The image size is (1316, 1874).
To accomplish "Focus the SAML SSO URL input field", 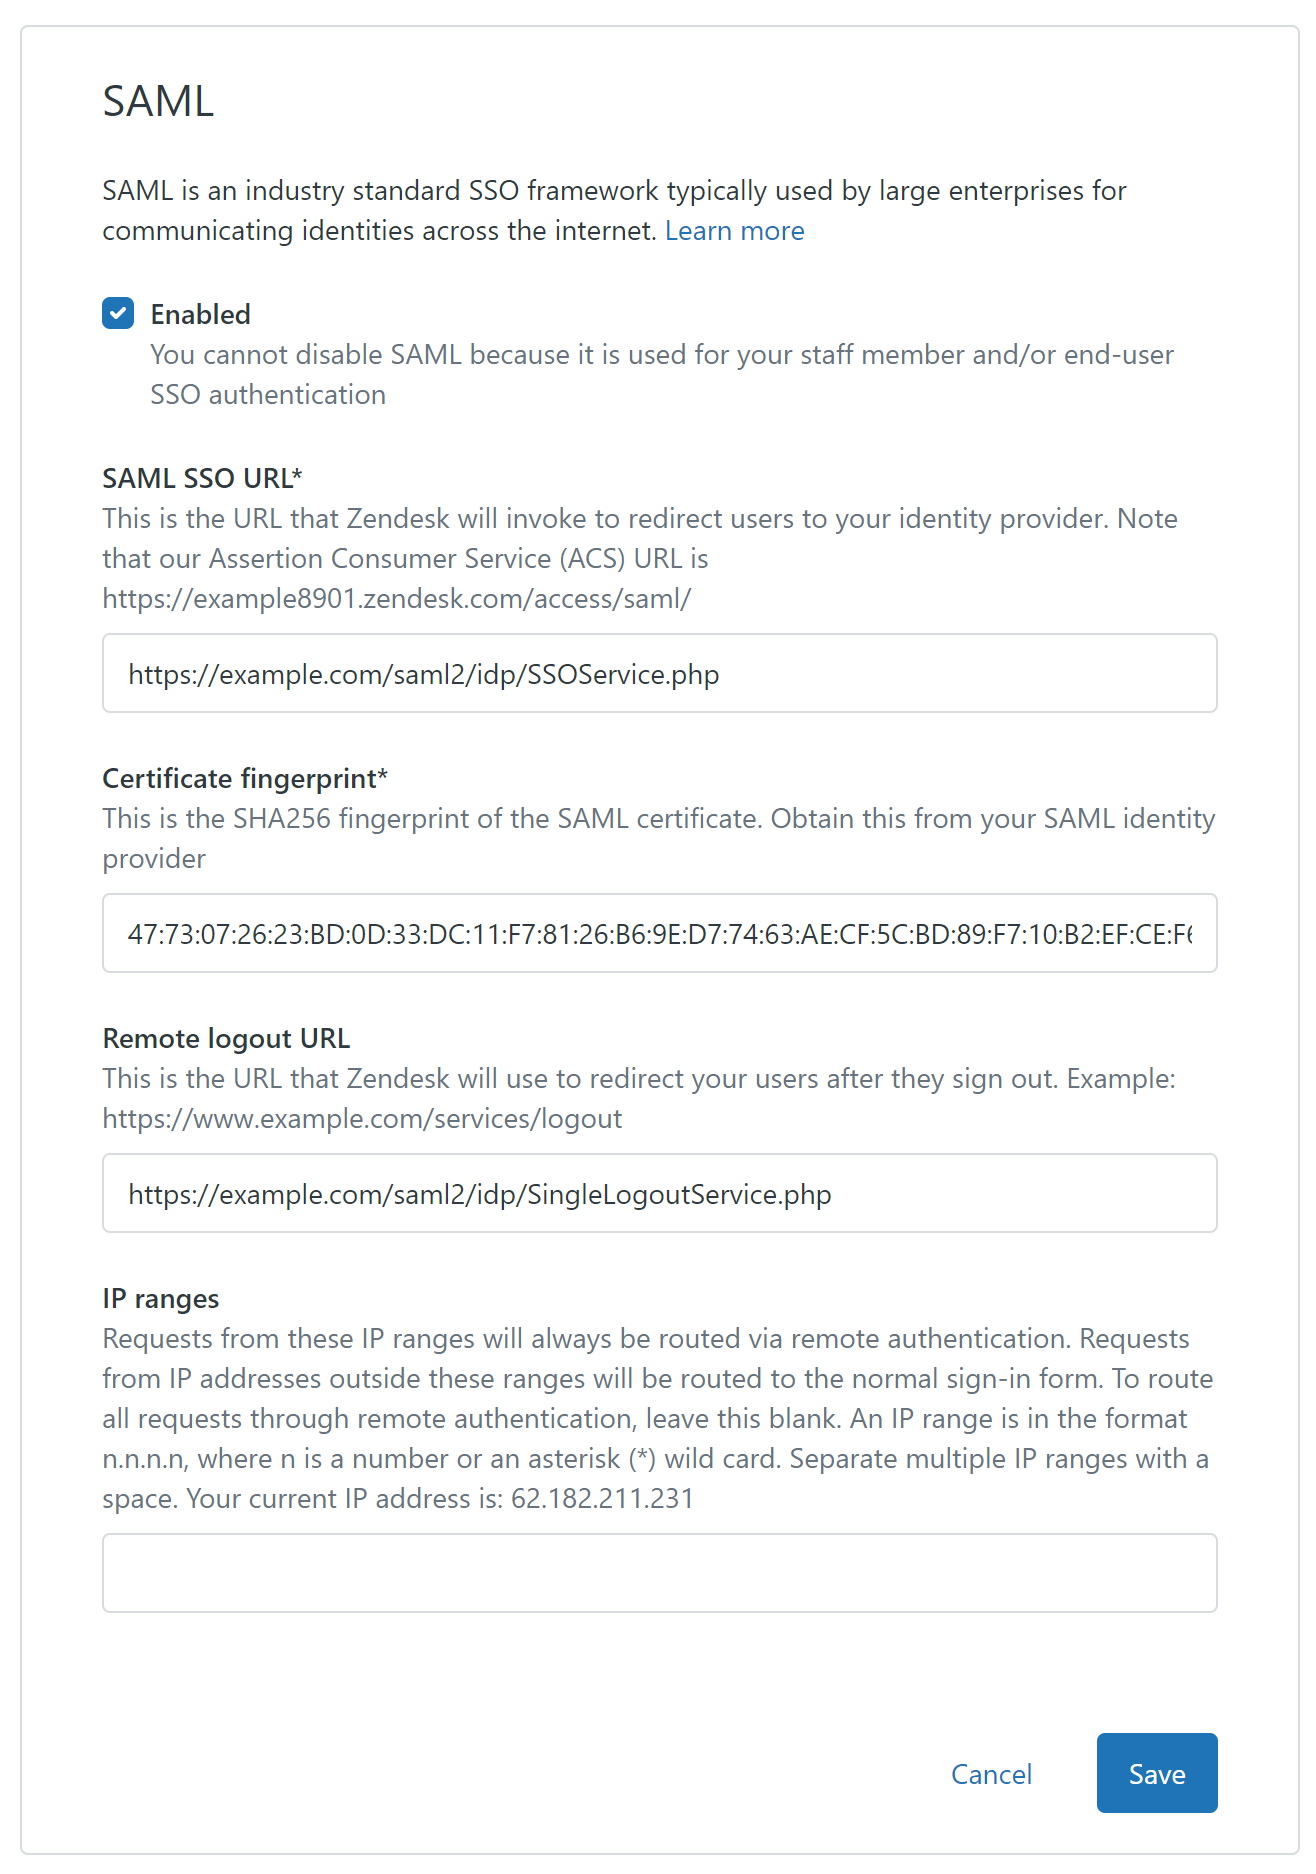I will click(659, 673).
